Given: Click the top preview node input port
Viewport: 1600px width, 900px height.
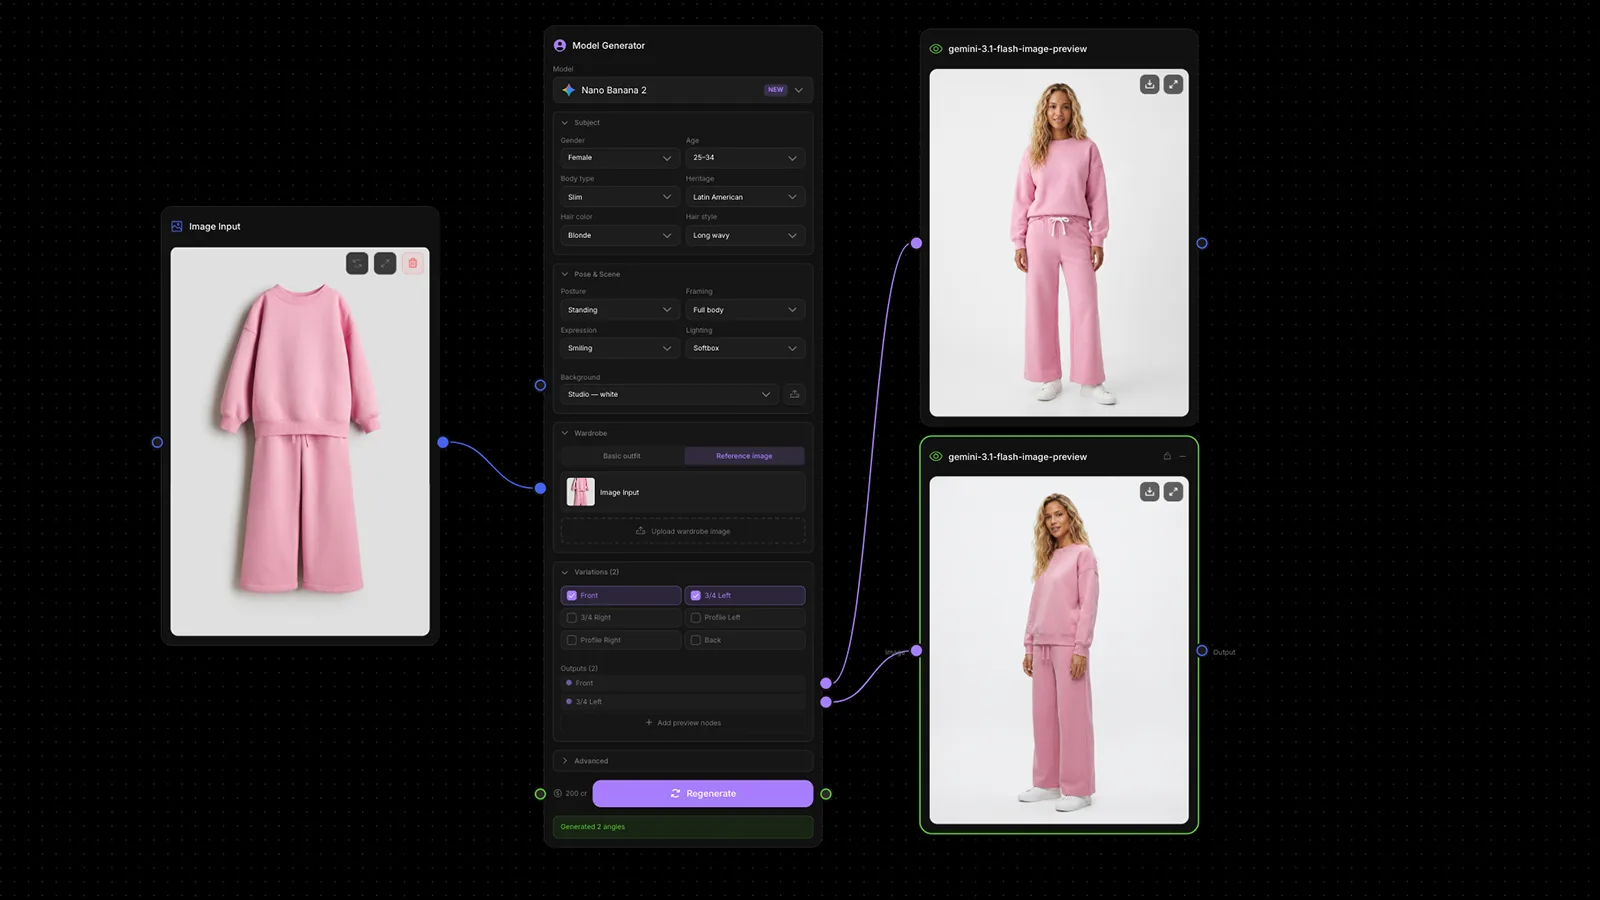Looking at the screenshot, I should 916,243.
